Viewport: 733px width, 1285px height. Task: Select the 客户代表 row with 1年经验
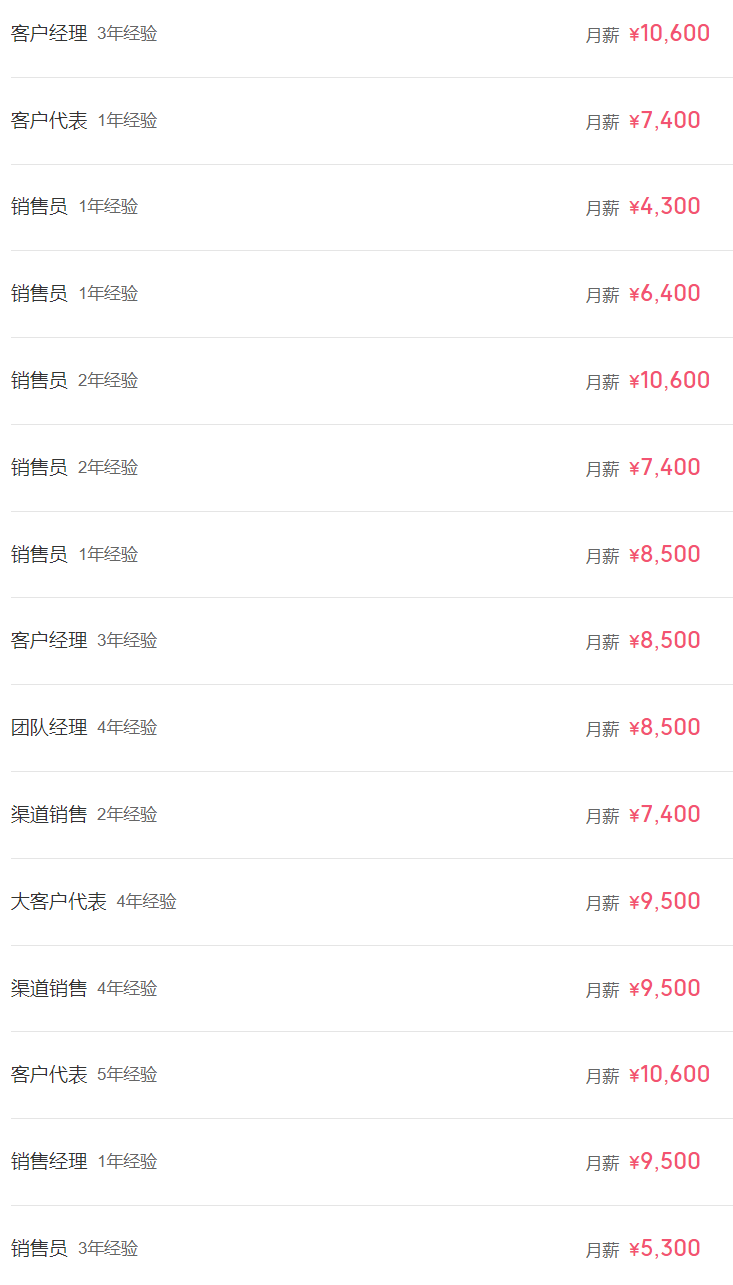(49, 121)
